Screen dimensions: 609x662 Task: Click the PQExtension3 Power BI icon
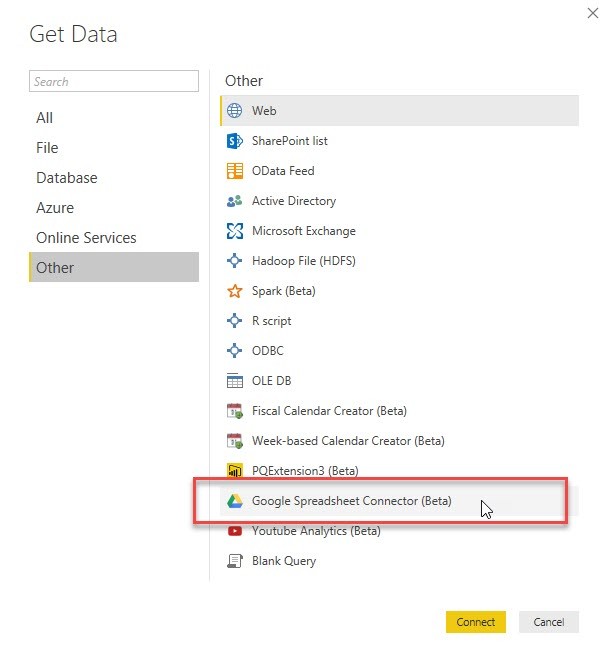pos(234,470)
